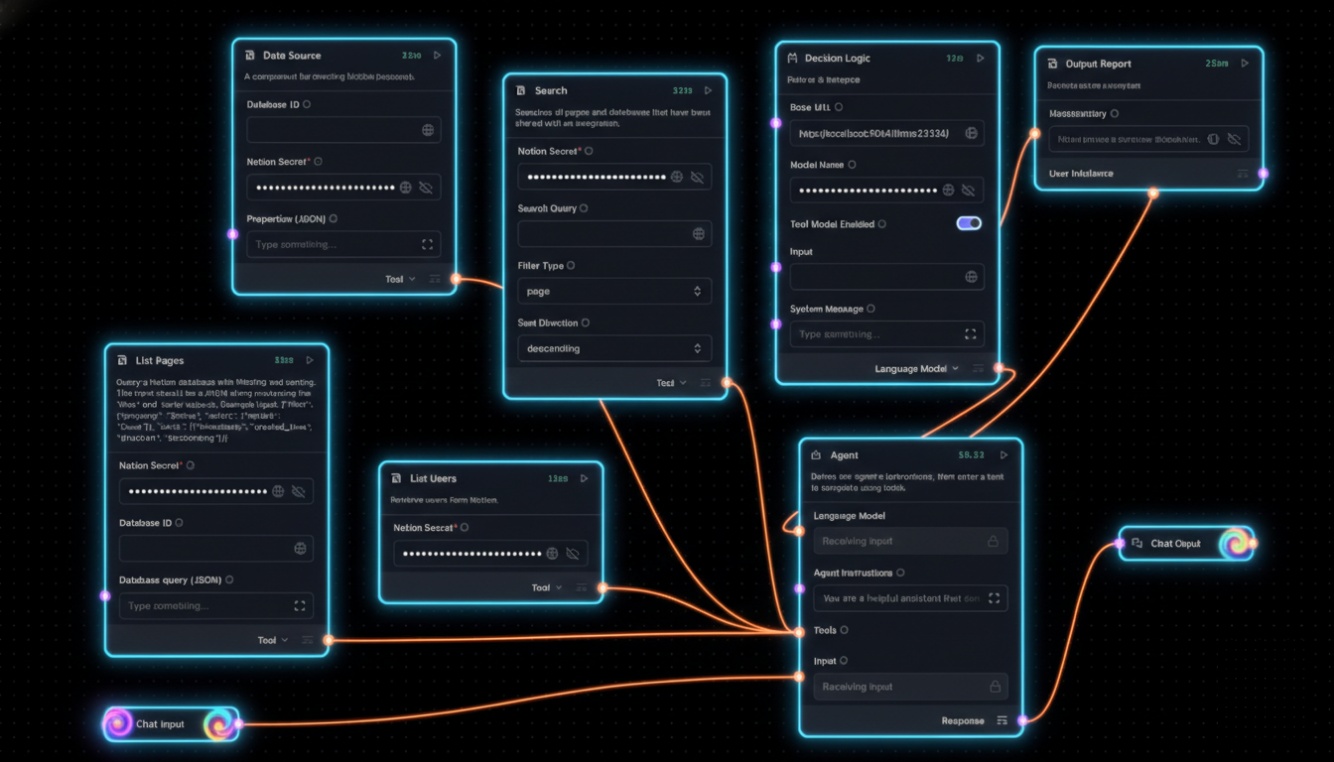The image size is (1334, 762).
Task: Show hidden Notion Secret in Search node
Action: [x=697, y=177]
